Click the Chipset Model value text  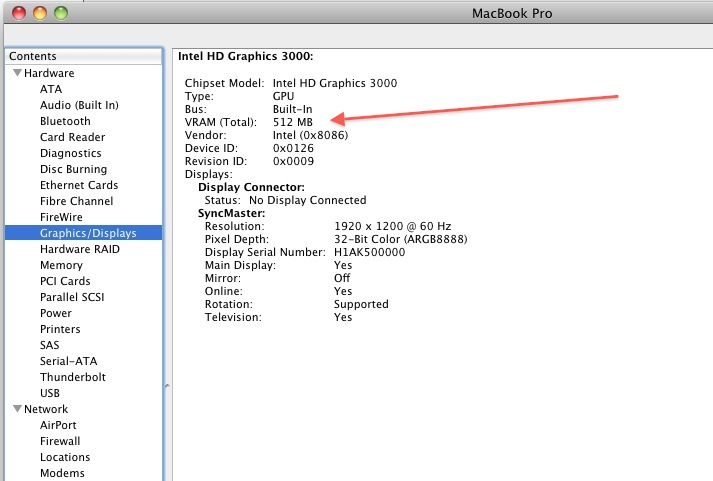coord(335,83)
